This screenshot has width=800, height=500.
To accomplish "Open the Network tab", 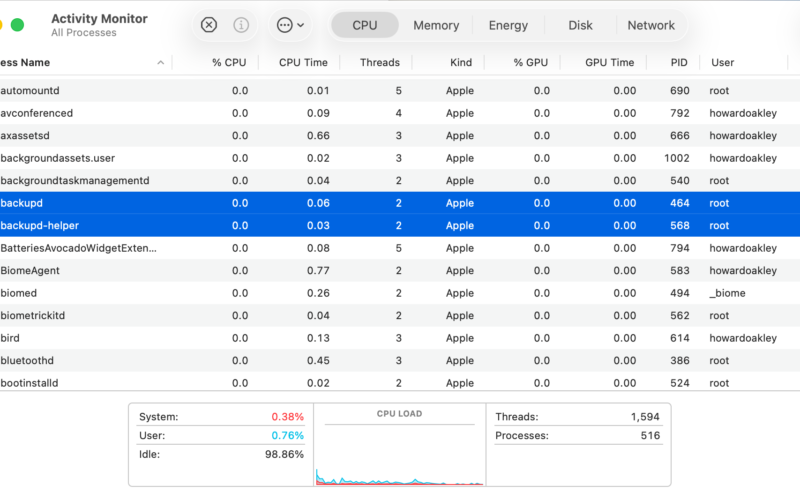I will [651, 25].
